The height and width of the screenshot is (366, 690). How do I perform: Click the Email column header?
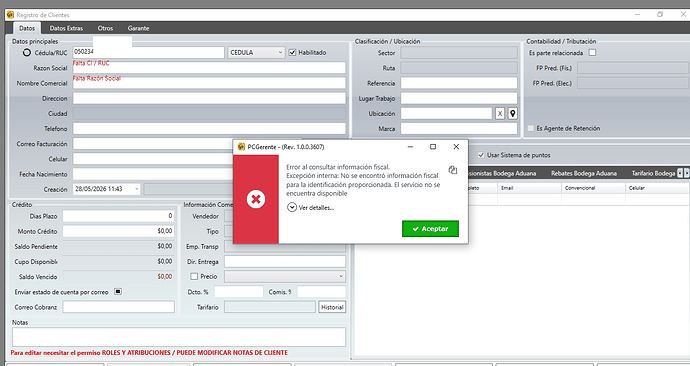pos(529,188)
